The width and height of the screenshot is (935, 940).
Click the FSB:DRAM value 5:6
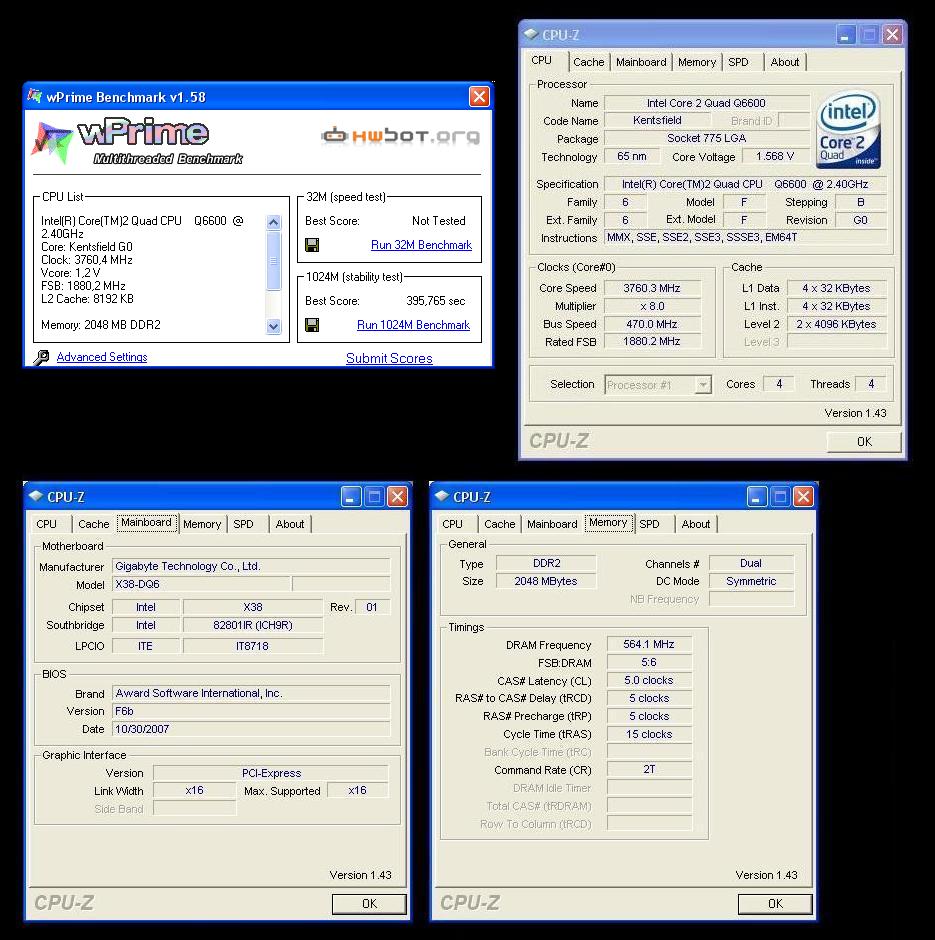(x=649, y=662)
